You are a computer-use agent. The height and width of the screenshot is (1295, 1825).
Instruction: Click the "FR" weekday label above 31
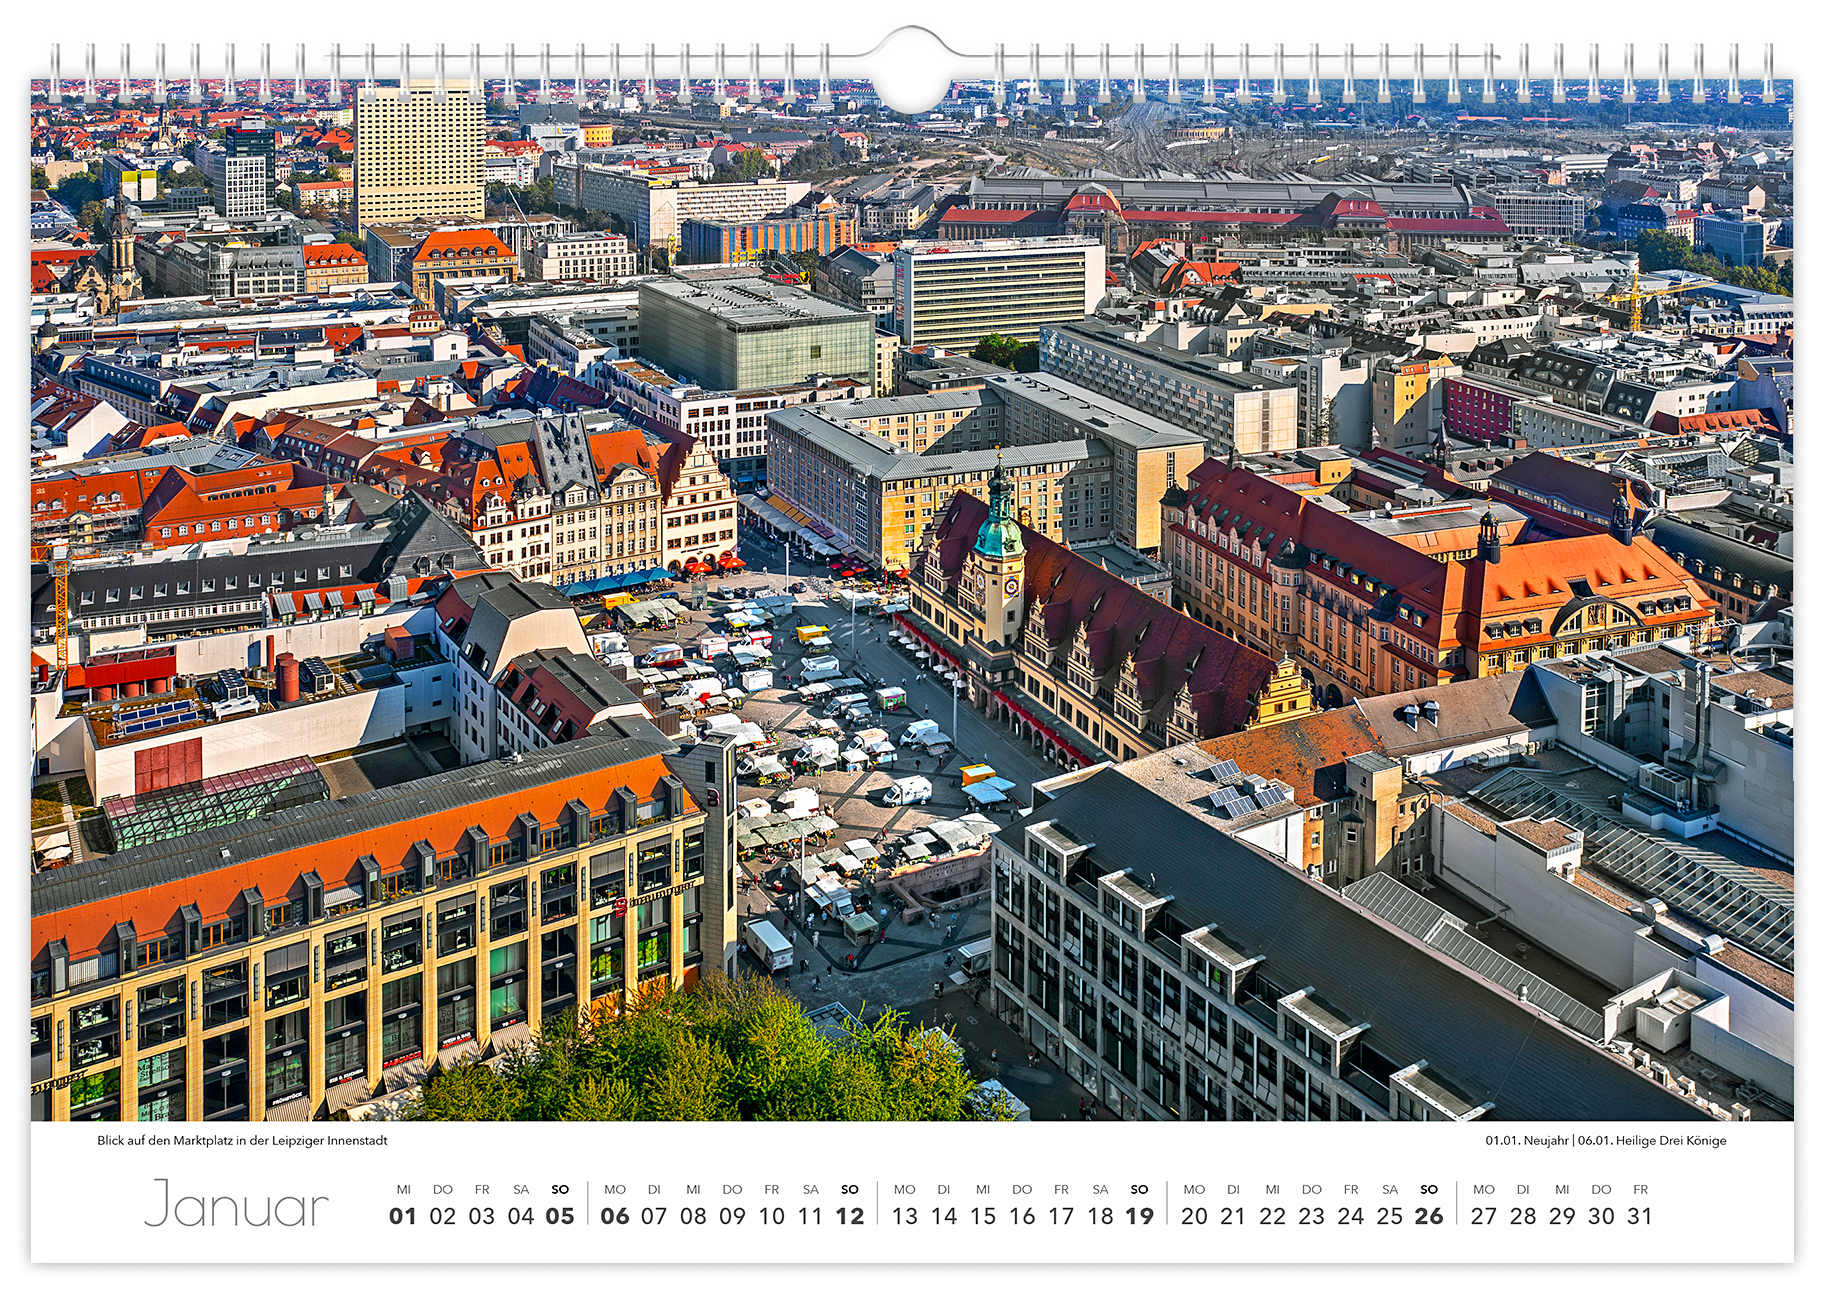[x=1640, y=1189]
